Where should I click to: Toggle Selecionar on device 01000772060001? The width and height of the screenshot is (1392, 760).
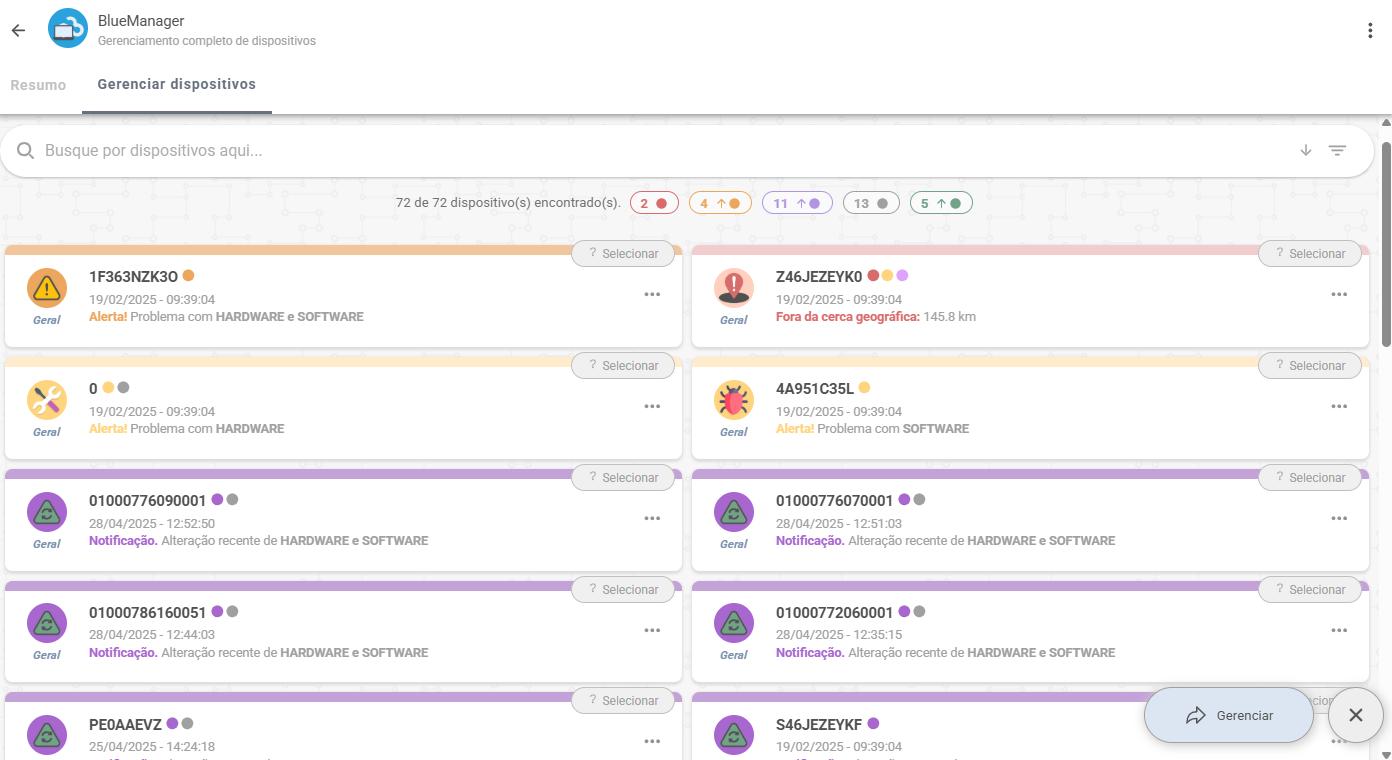1309,590
